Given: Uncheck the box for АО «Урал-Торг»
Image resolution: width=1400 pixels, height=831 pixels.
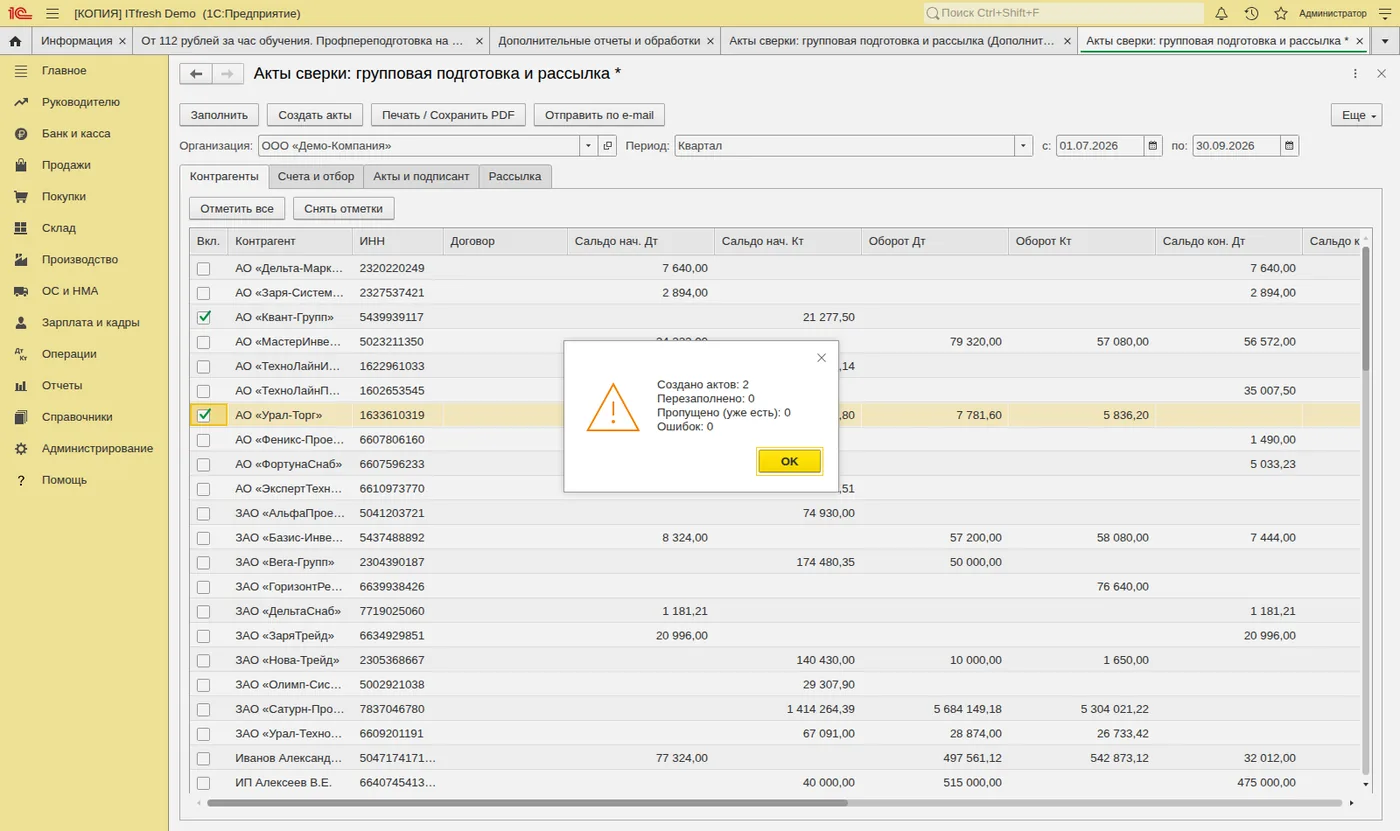Looking at the screenshot, I should click(x=204, y=415).
